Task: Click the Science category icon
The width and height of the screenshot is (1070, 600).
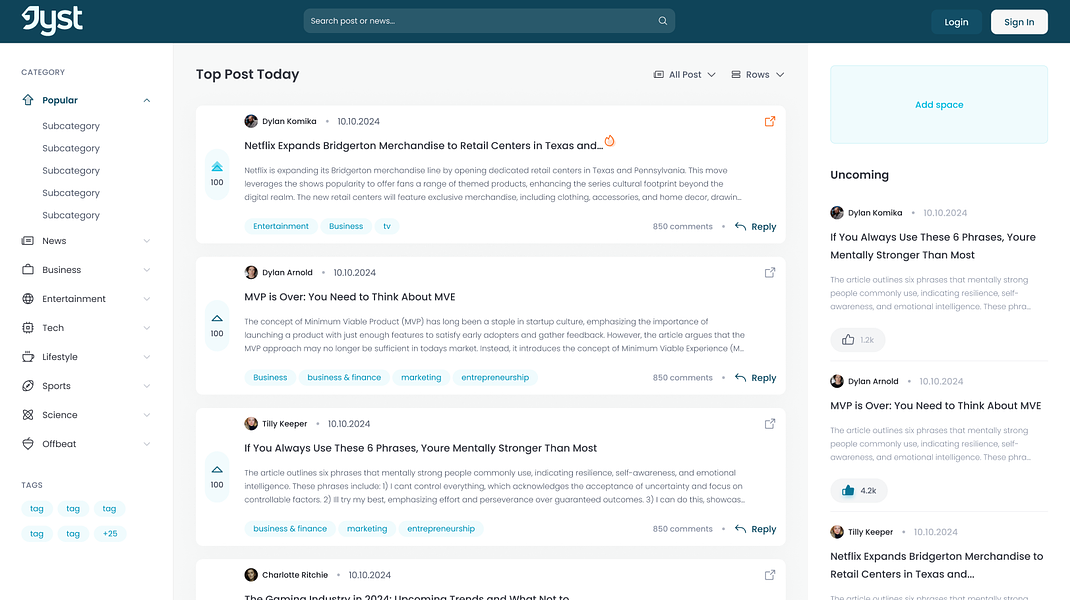Action: (28, 414)
